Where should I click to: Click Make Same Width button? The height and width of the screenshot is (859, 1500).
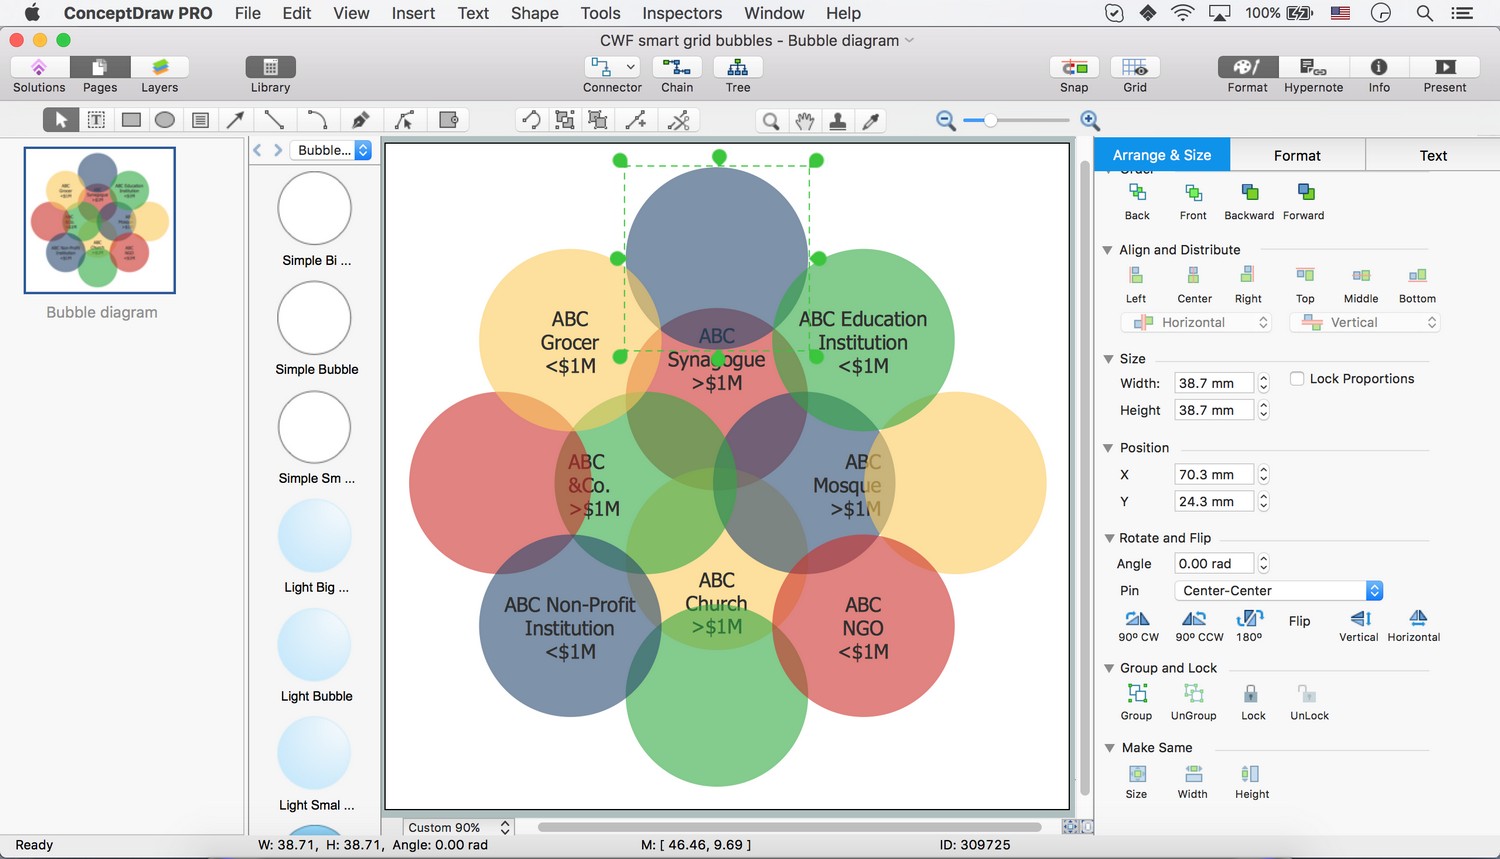(1193, 774)
